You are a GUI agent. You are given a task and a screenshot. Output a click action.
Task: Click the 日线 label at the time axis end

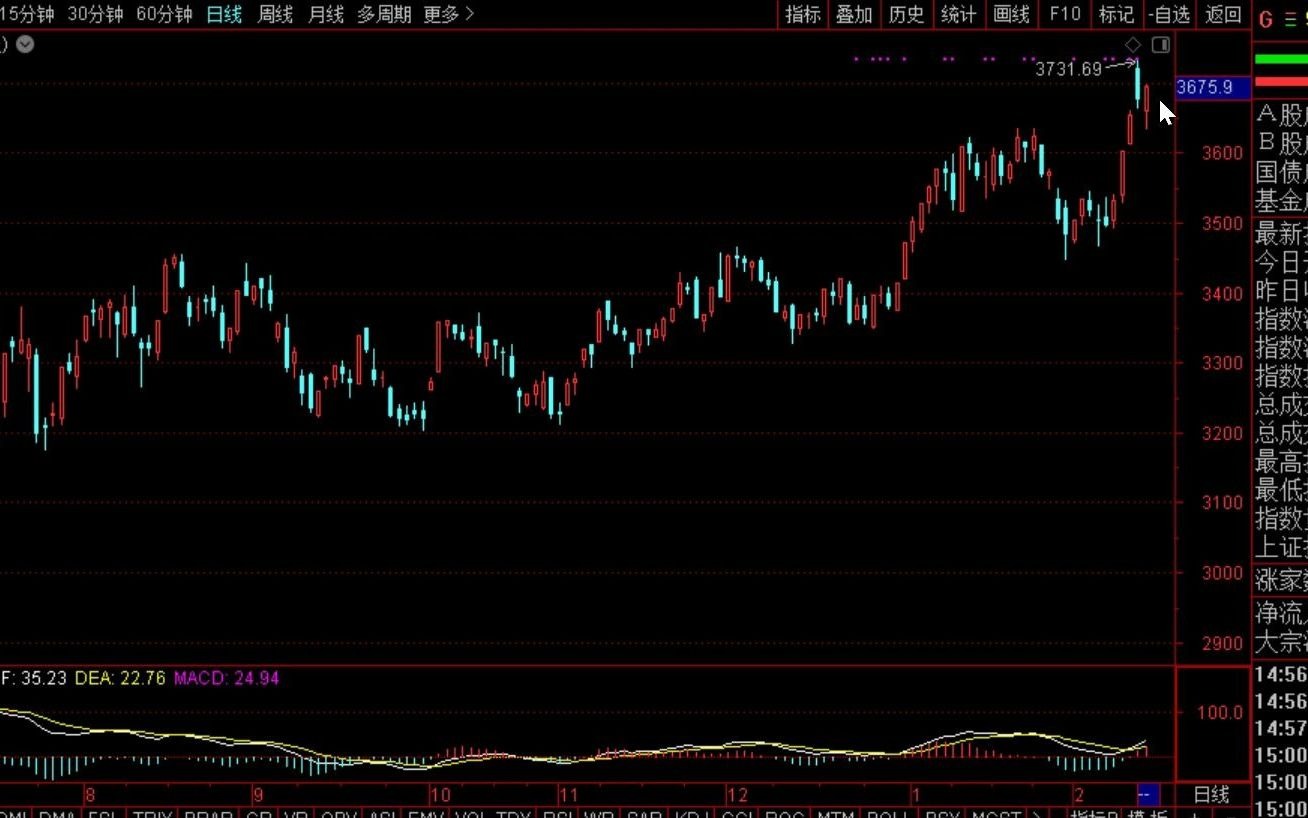[x=1212, y=795]
